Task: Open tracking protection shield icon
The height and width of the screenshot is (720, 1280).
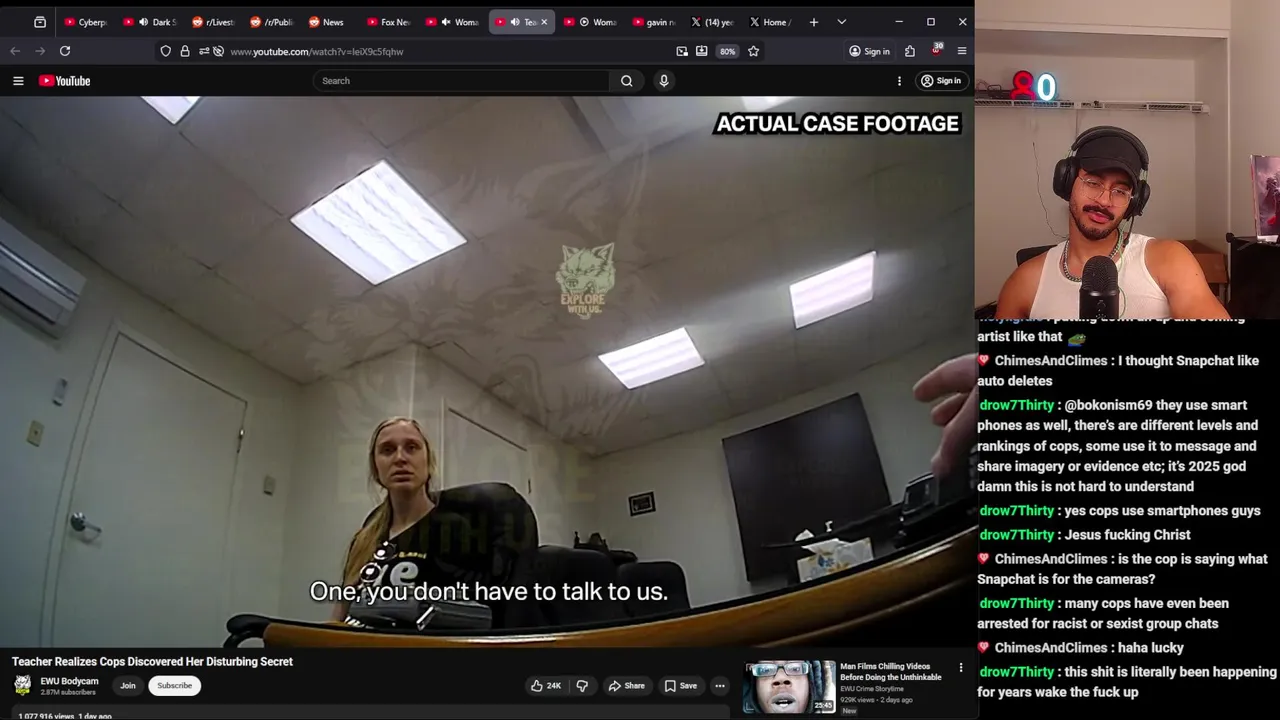Action: (x=166, y=51)
